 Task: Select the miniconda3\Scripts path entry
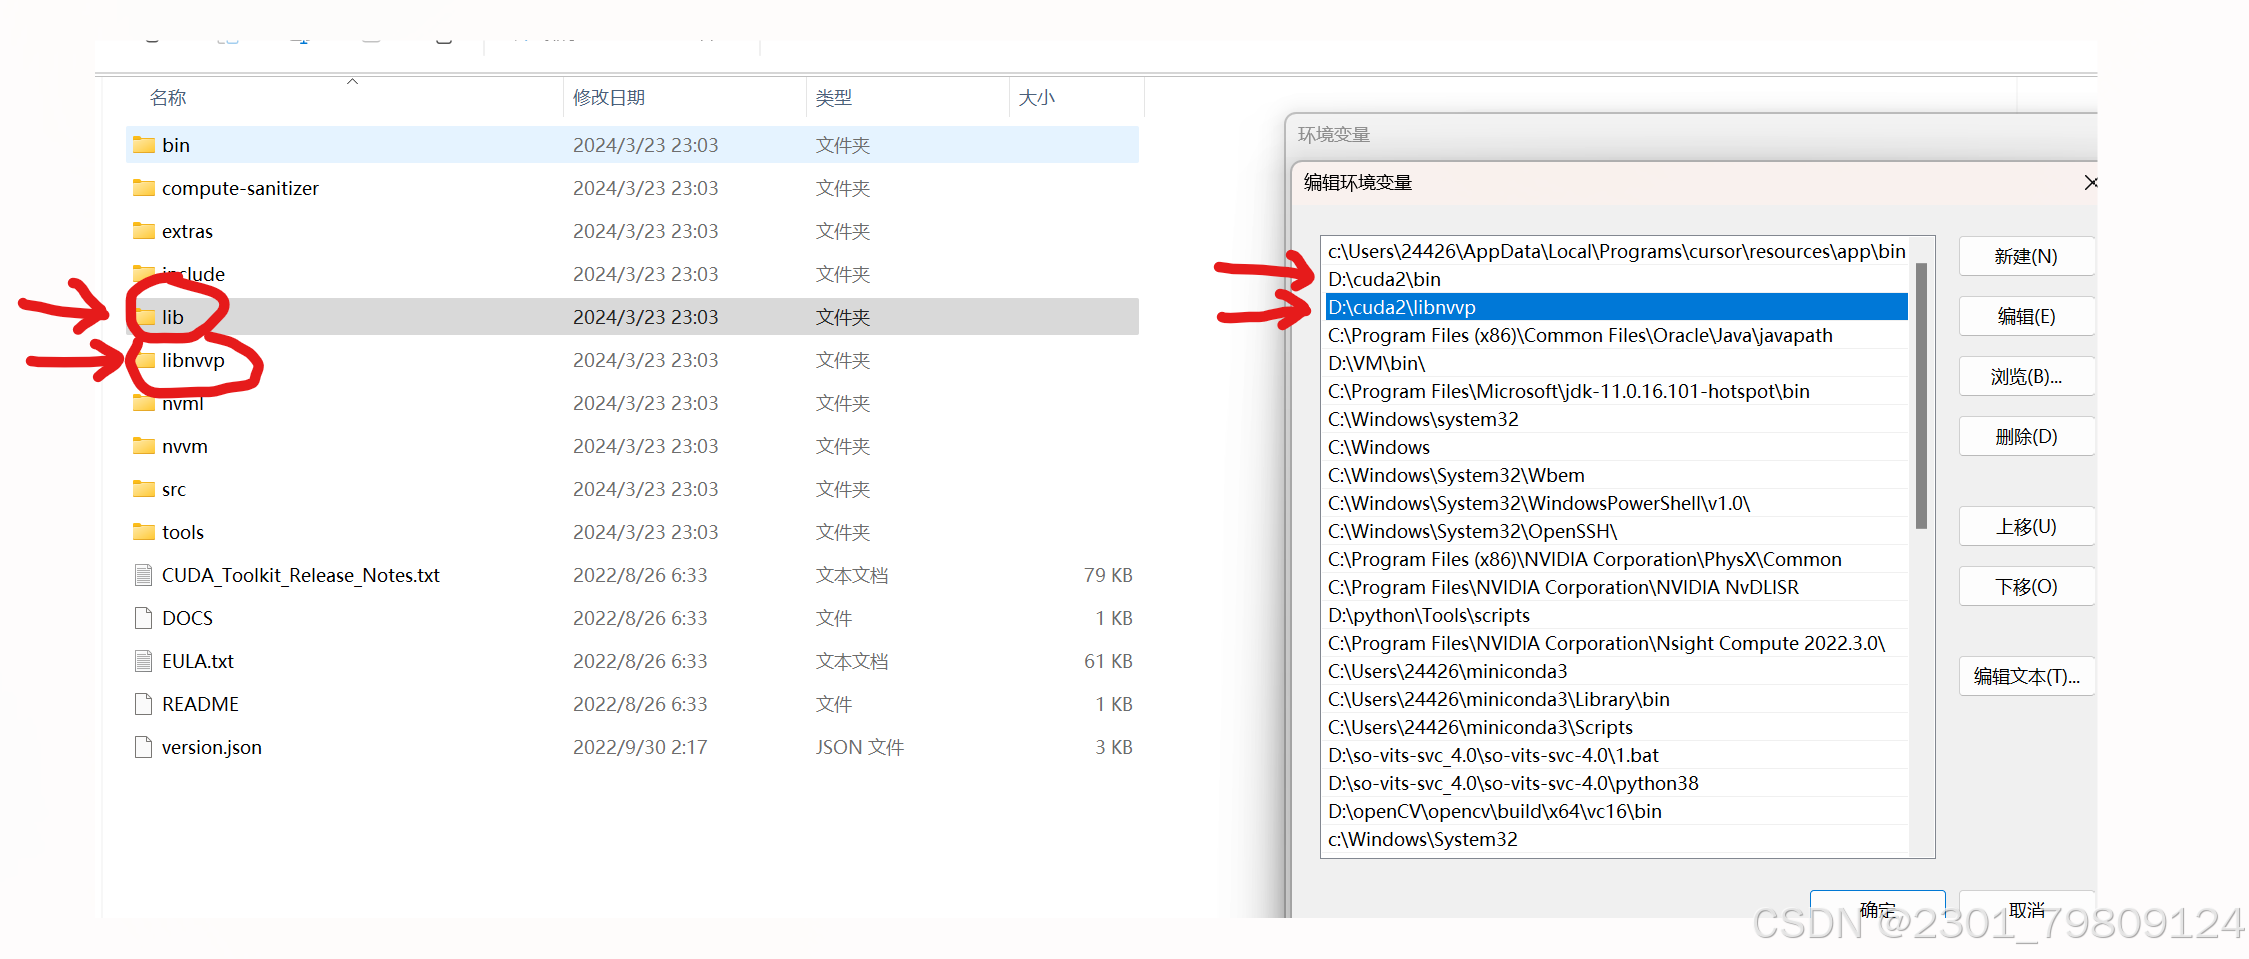tap(1616, 727)
